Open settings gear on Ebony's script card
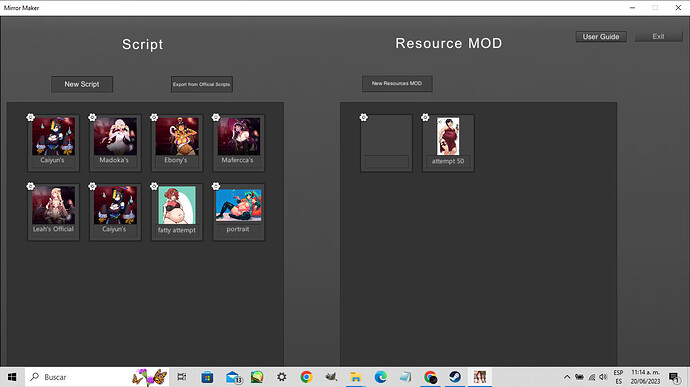This screenshot has width=690, height=387. click(154, 117)
